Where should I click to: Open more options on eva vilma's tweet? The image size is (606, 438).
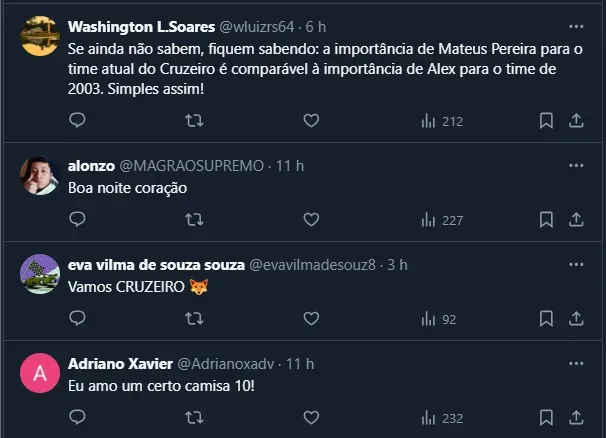click(x=576, y=264)
